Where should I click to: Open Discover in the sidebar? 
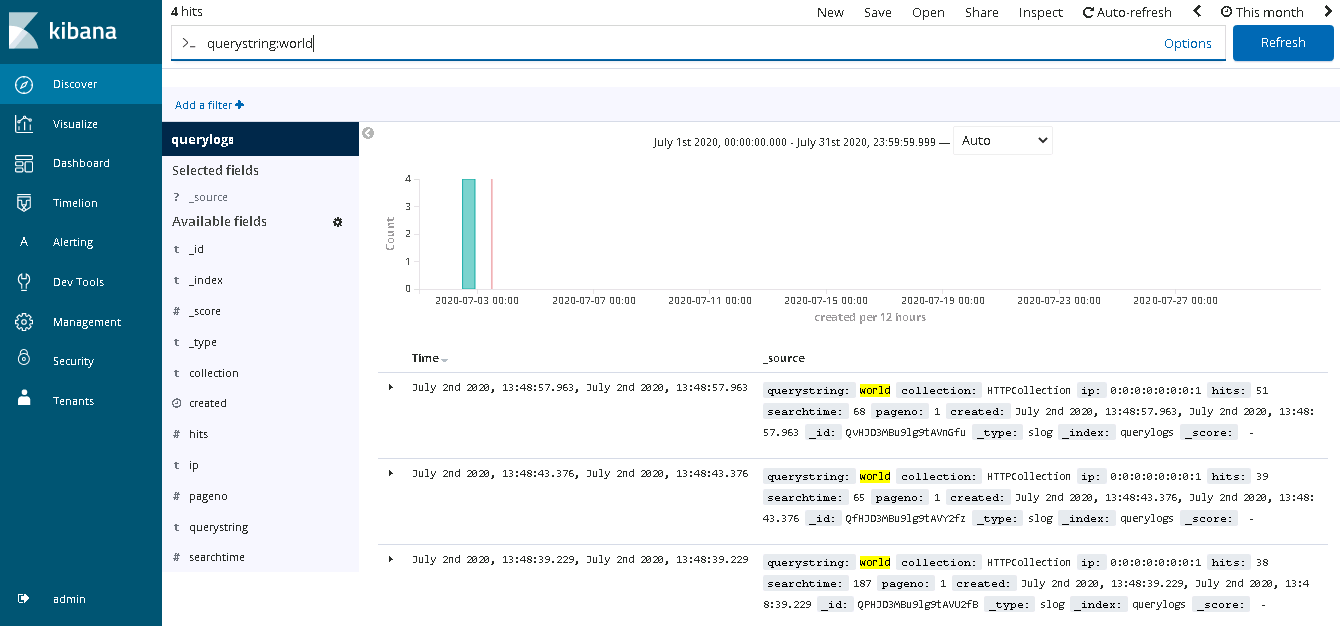81,84
